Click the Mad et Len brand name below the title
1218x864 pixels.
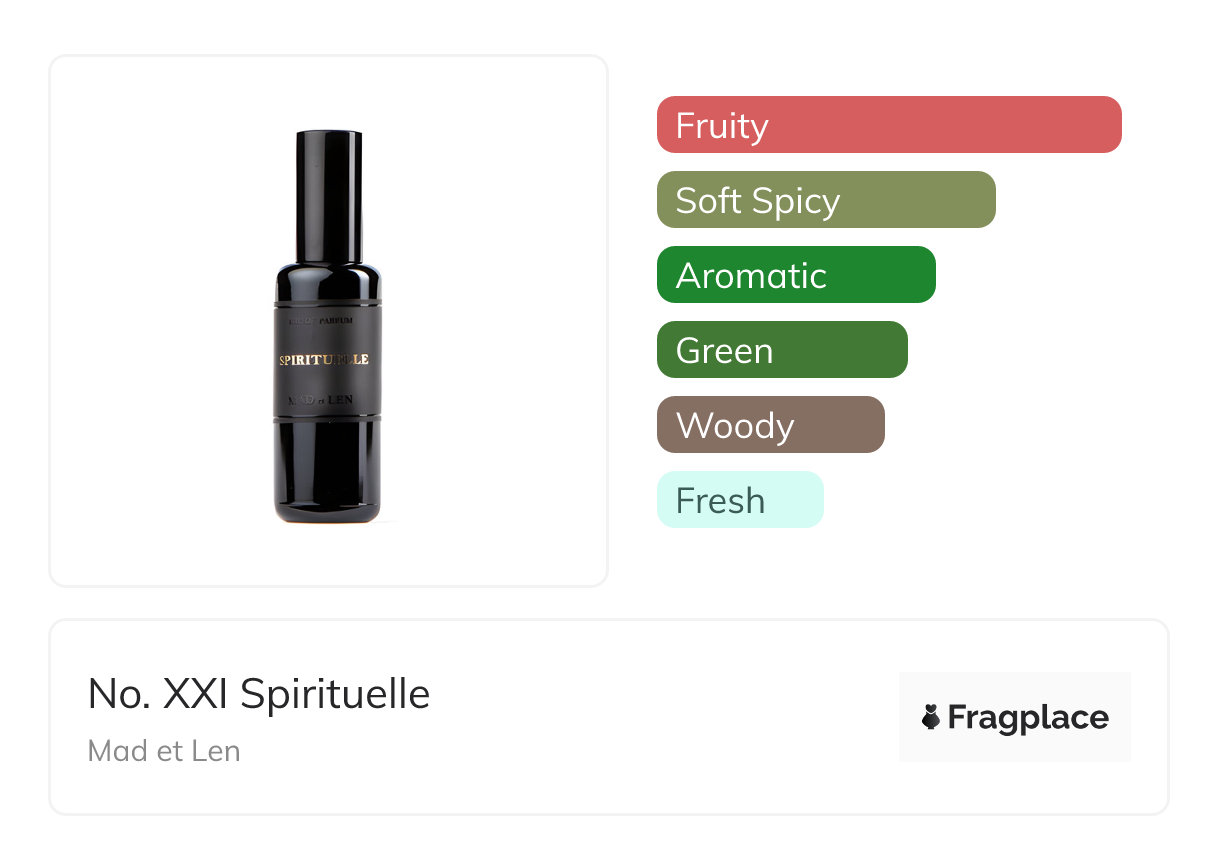coord(164,751)
